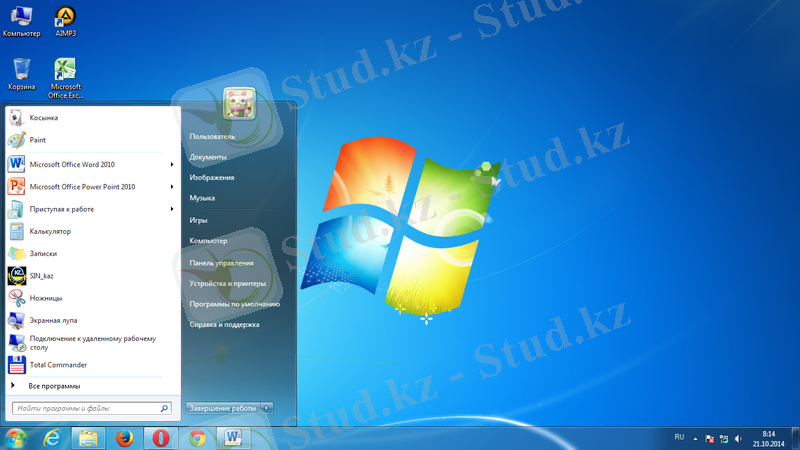The height and width of the screenshot is (450, 800).
Task: Launch Total Commander from the Start menu
Action: point(58,365)
